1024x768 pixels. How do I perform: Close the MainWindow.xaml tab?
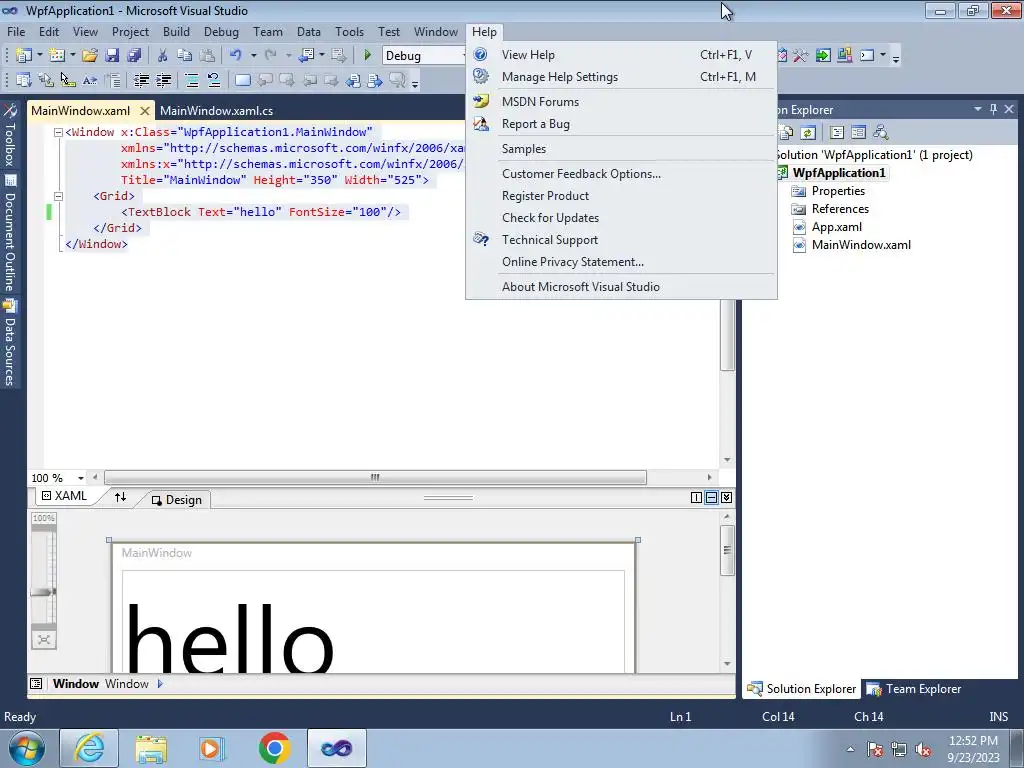pyautogui.click(x=145, y=111)
